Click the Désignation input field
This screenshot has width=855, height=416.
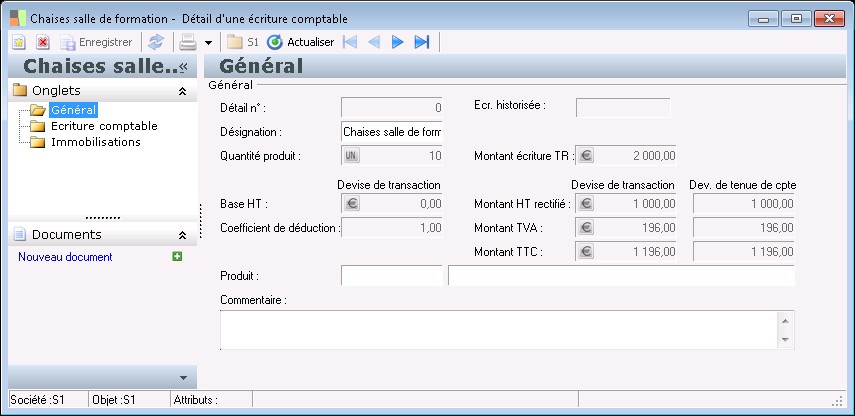[392, 131]
